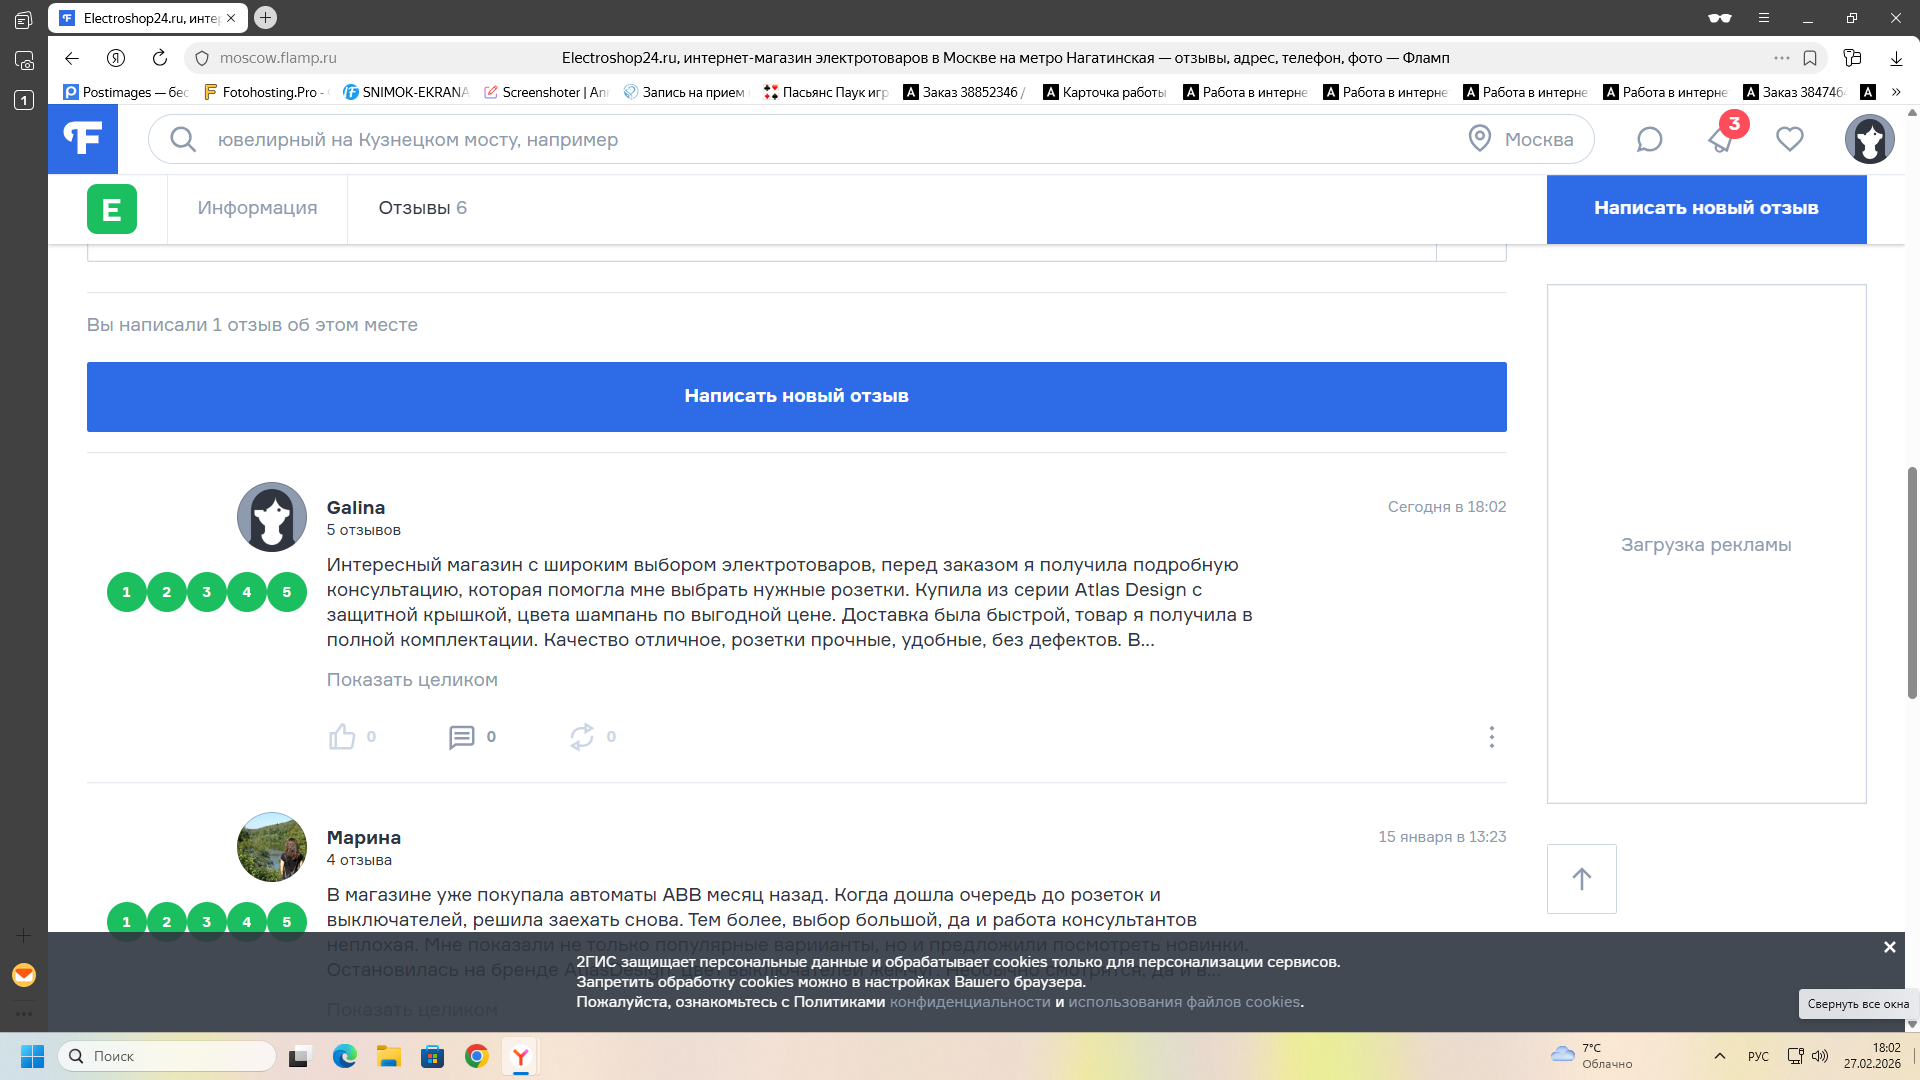Open the three-dot menu on Galina's review
Screen dimensions: 1920x1080
1491,737
